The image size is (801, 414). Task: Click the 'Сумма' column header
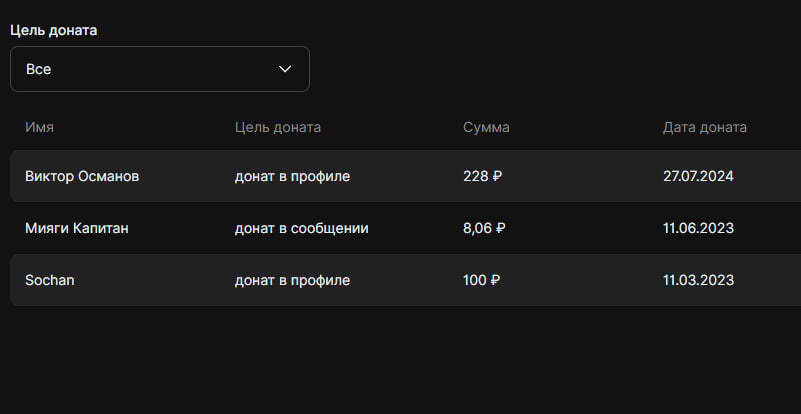486,127
